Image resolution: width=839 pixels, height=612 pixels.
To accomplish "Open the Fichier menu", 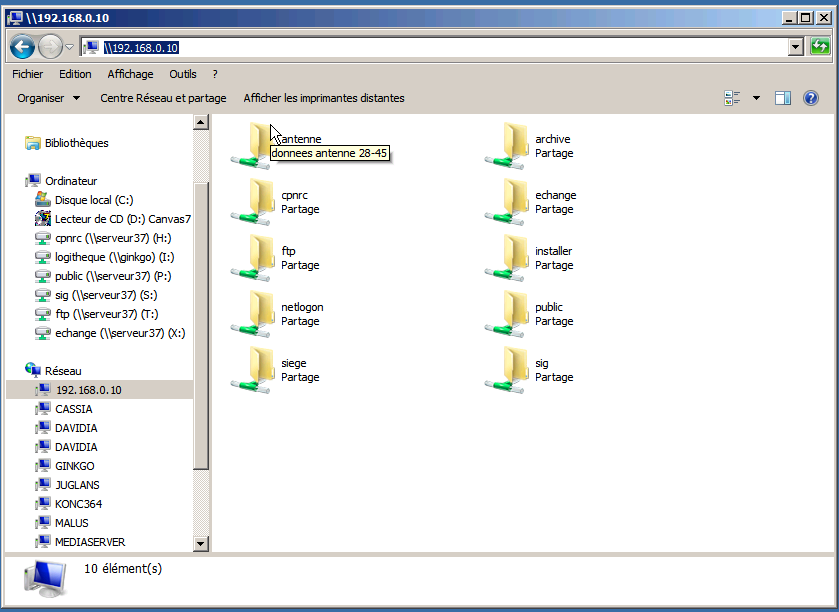I will (28, 74).
